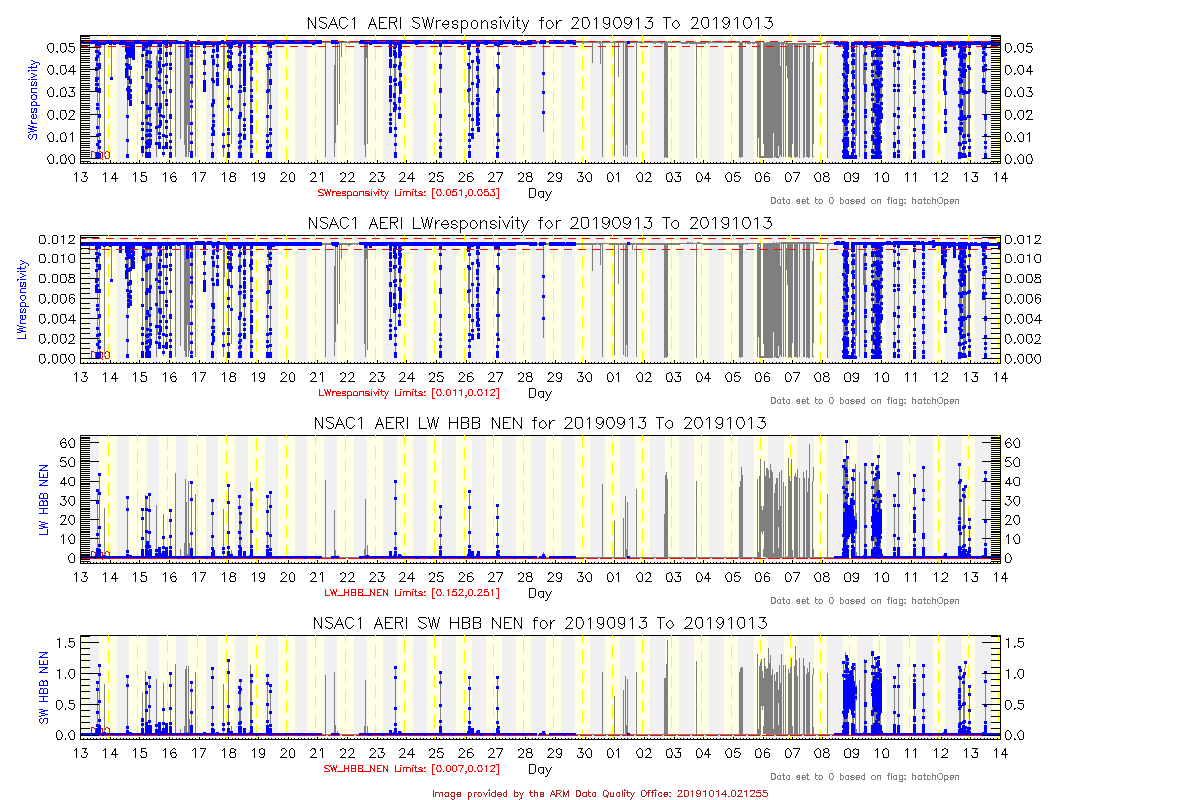The image size is (1200, 800).
Task: Click the red LWresponsivity Limits text
Action: (x=408, y=392)
